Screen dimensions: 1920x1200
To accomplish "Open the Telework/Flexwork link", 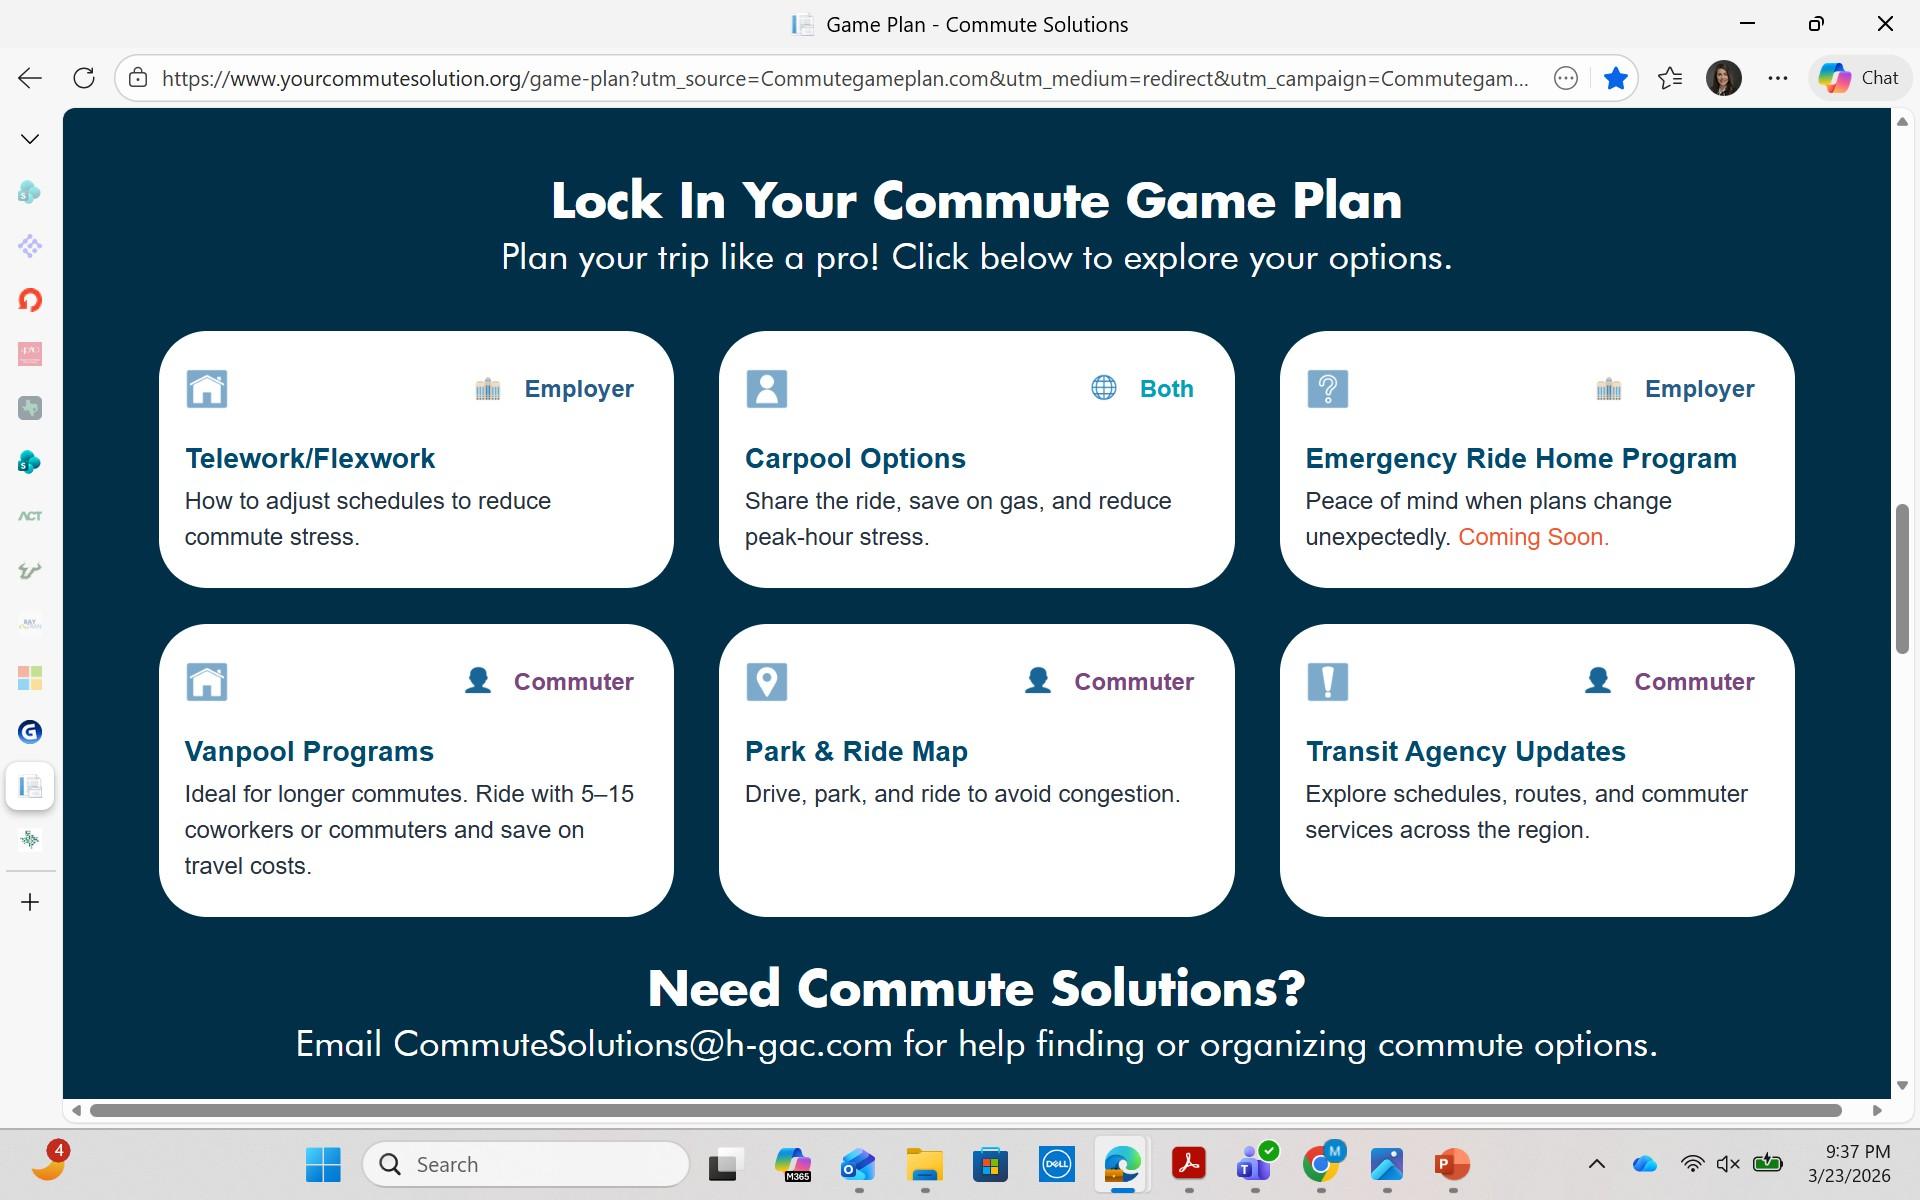I will pyautogui.click(x=310, y=458).
